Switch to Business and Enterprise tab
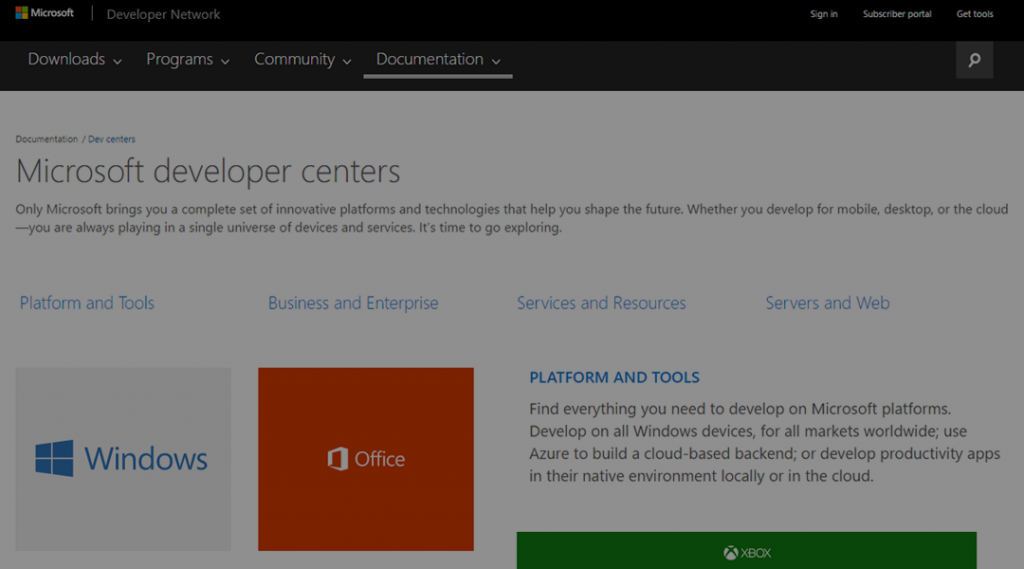1024x569 pixels. point(353,303)
